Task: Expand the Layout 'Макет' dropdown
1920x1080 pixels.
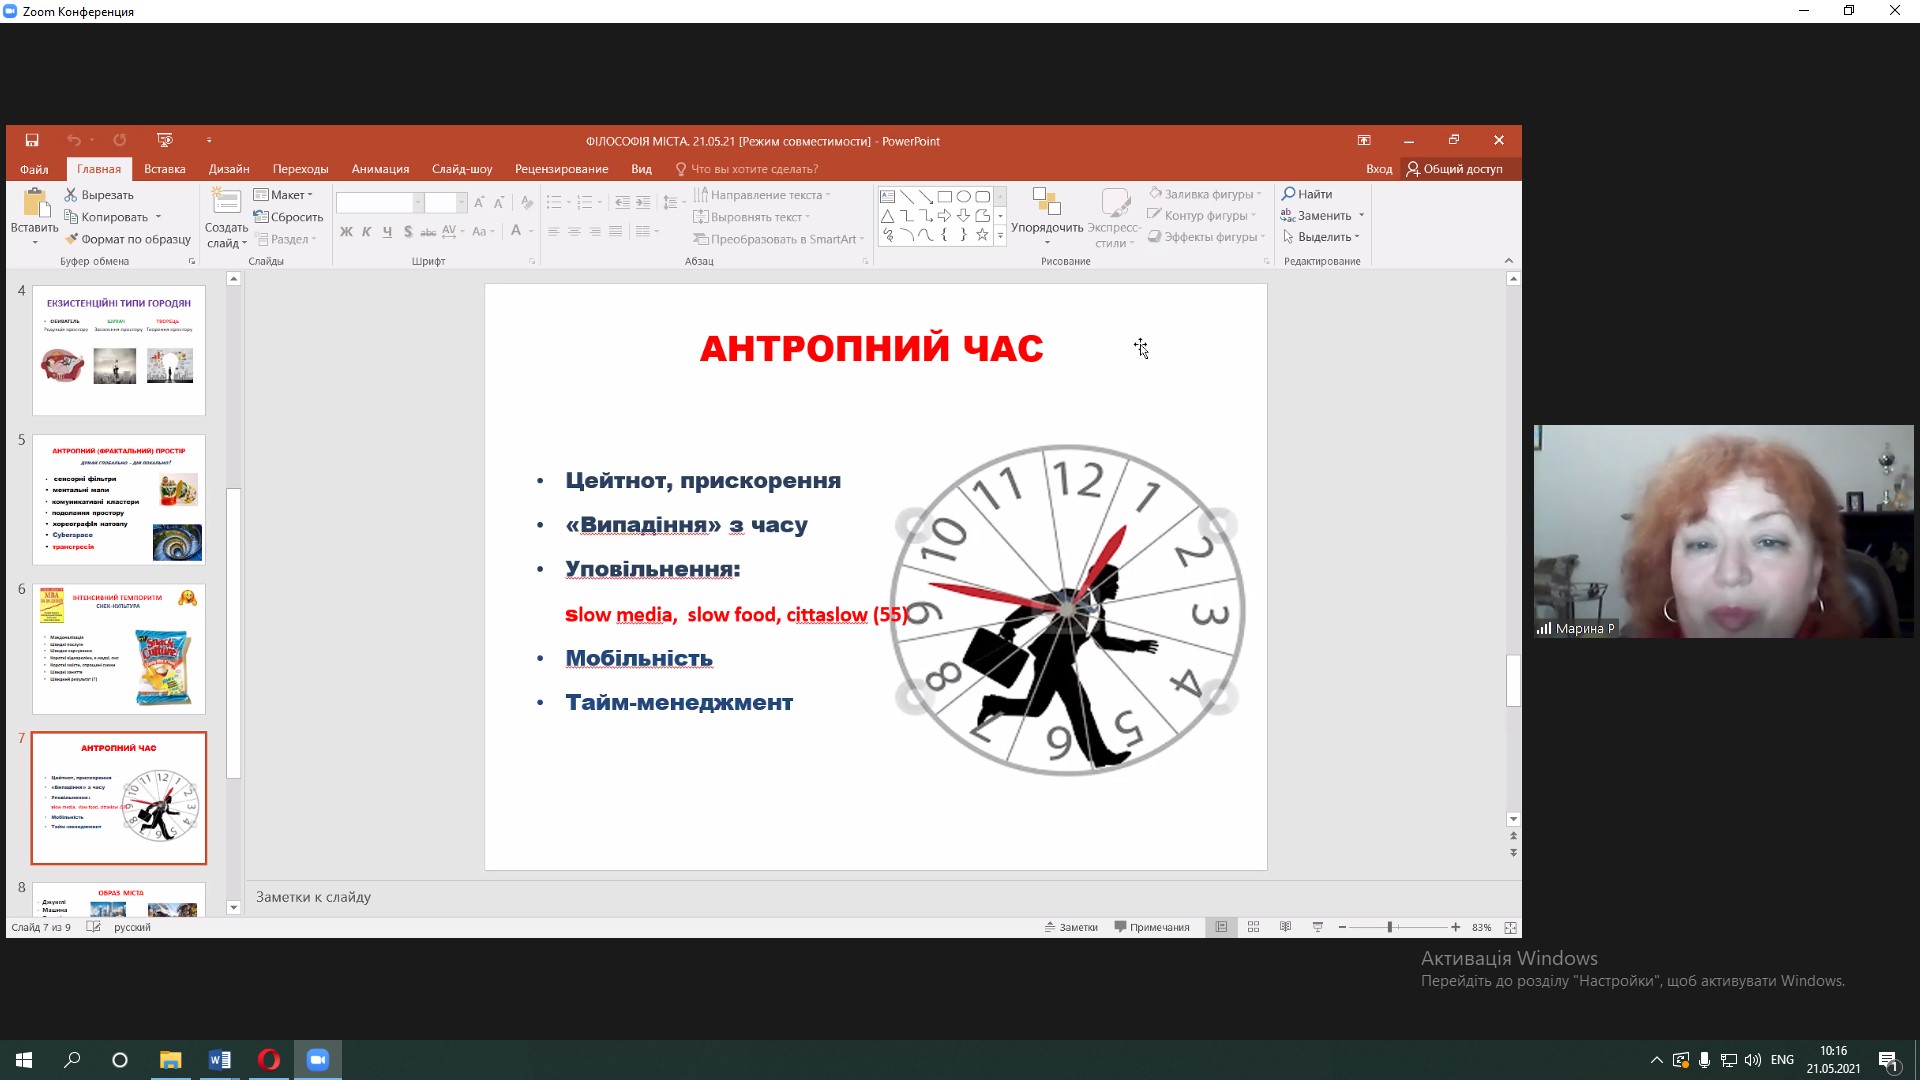Action: [284, 195]
